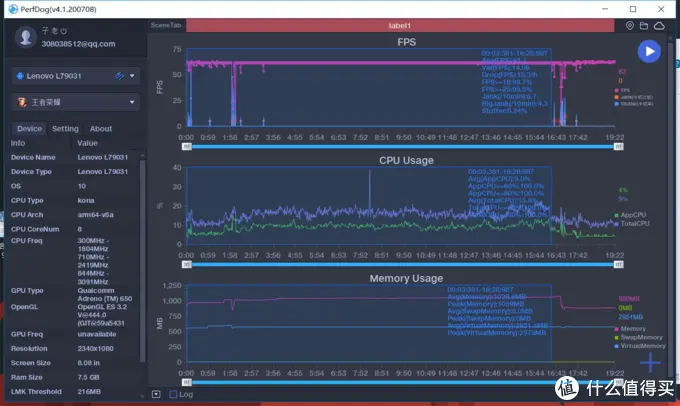Click the Memory Usage left range slider handle
The image size is (680, 406).
pyautogui.click(x=186, y=382)
